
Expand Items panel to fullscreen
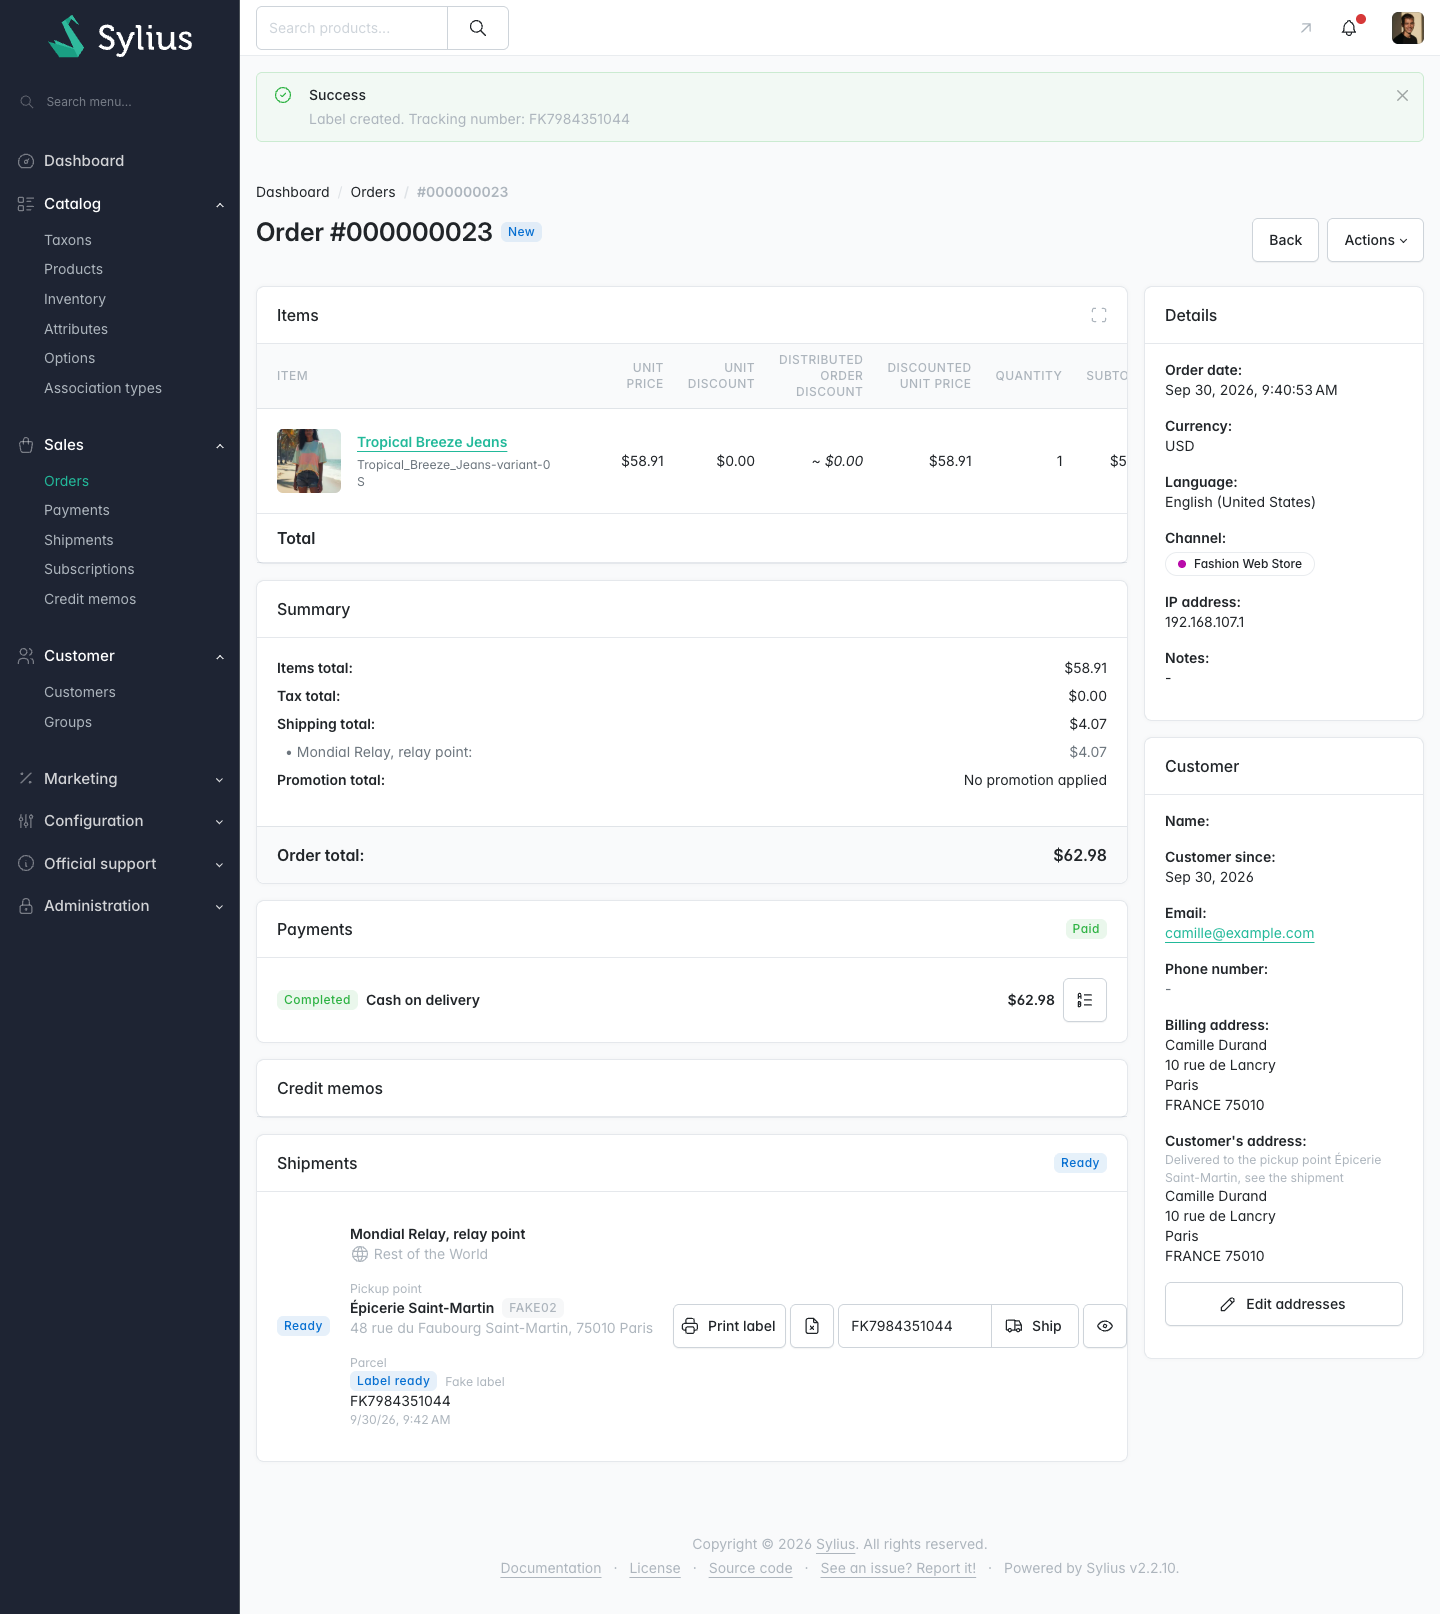pyautogui.click(x=1099, y=315)
